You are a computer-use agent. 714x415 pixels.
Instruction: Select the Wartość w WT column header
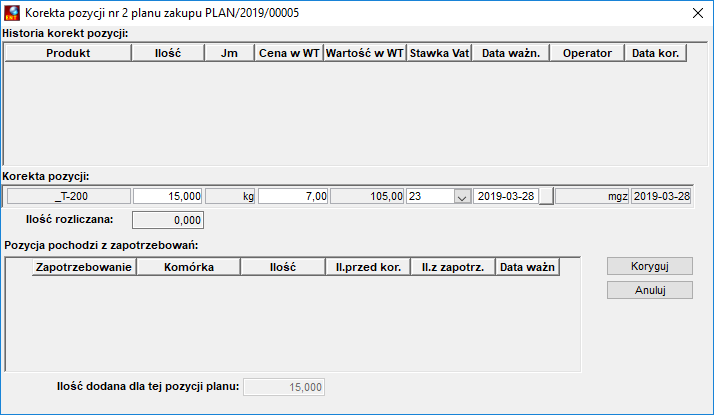pos(365,53)
